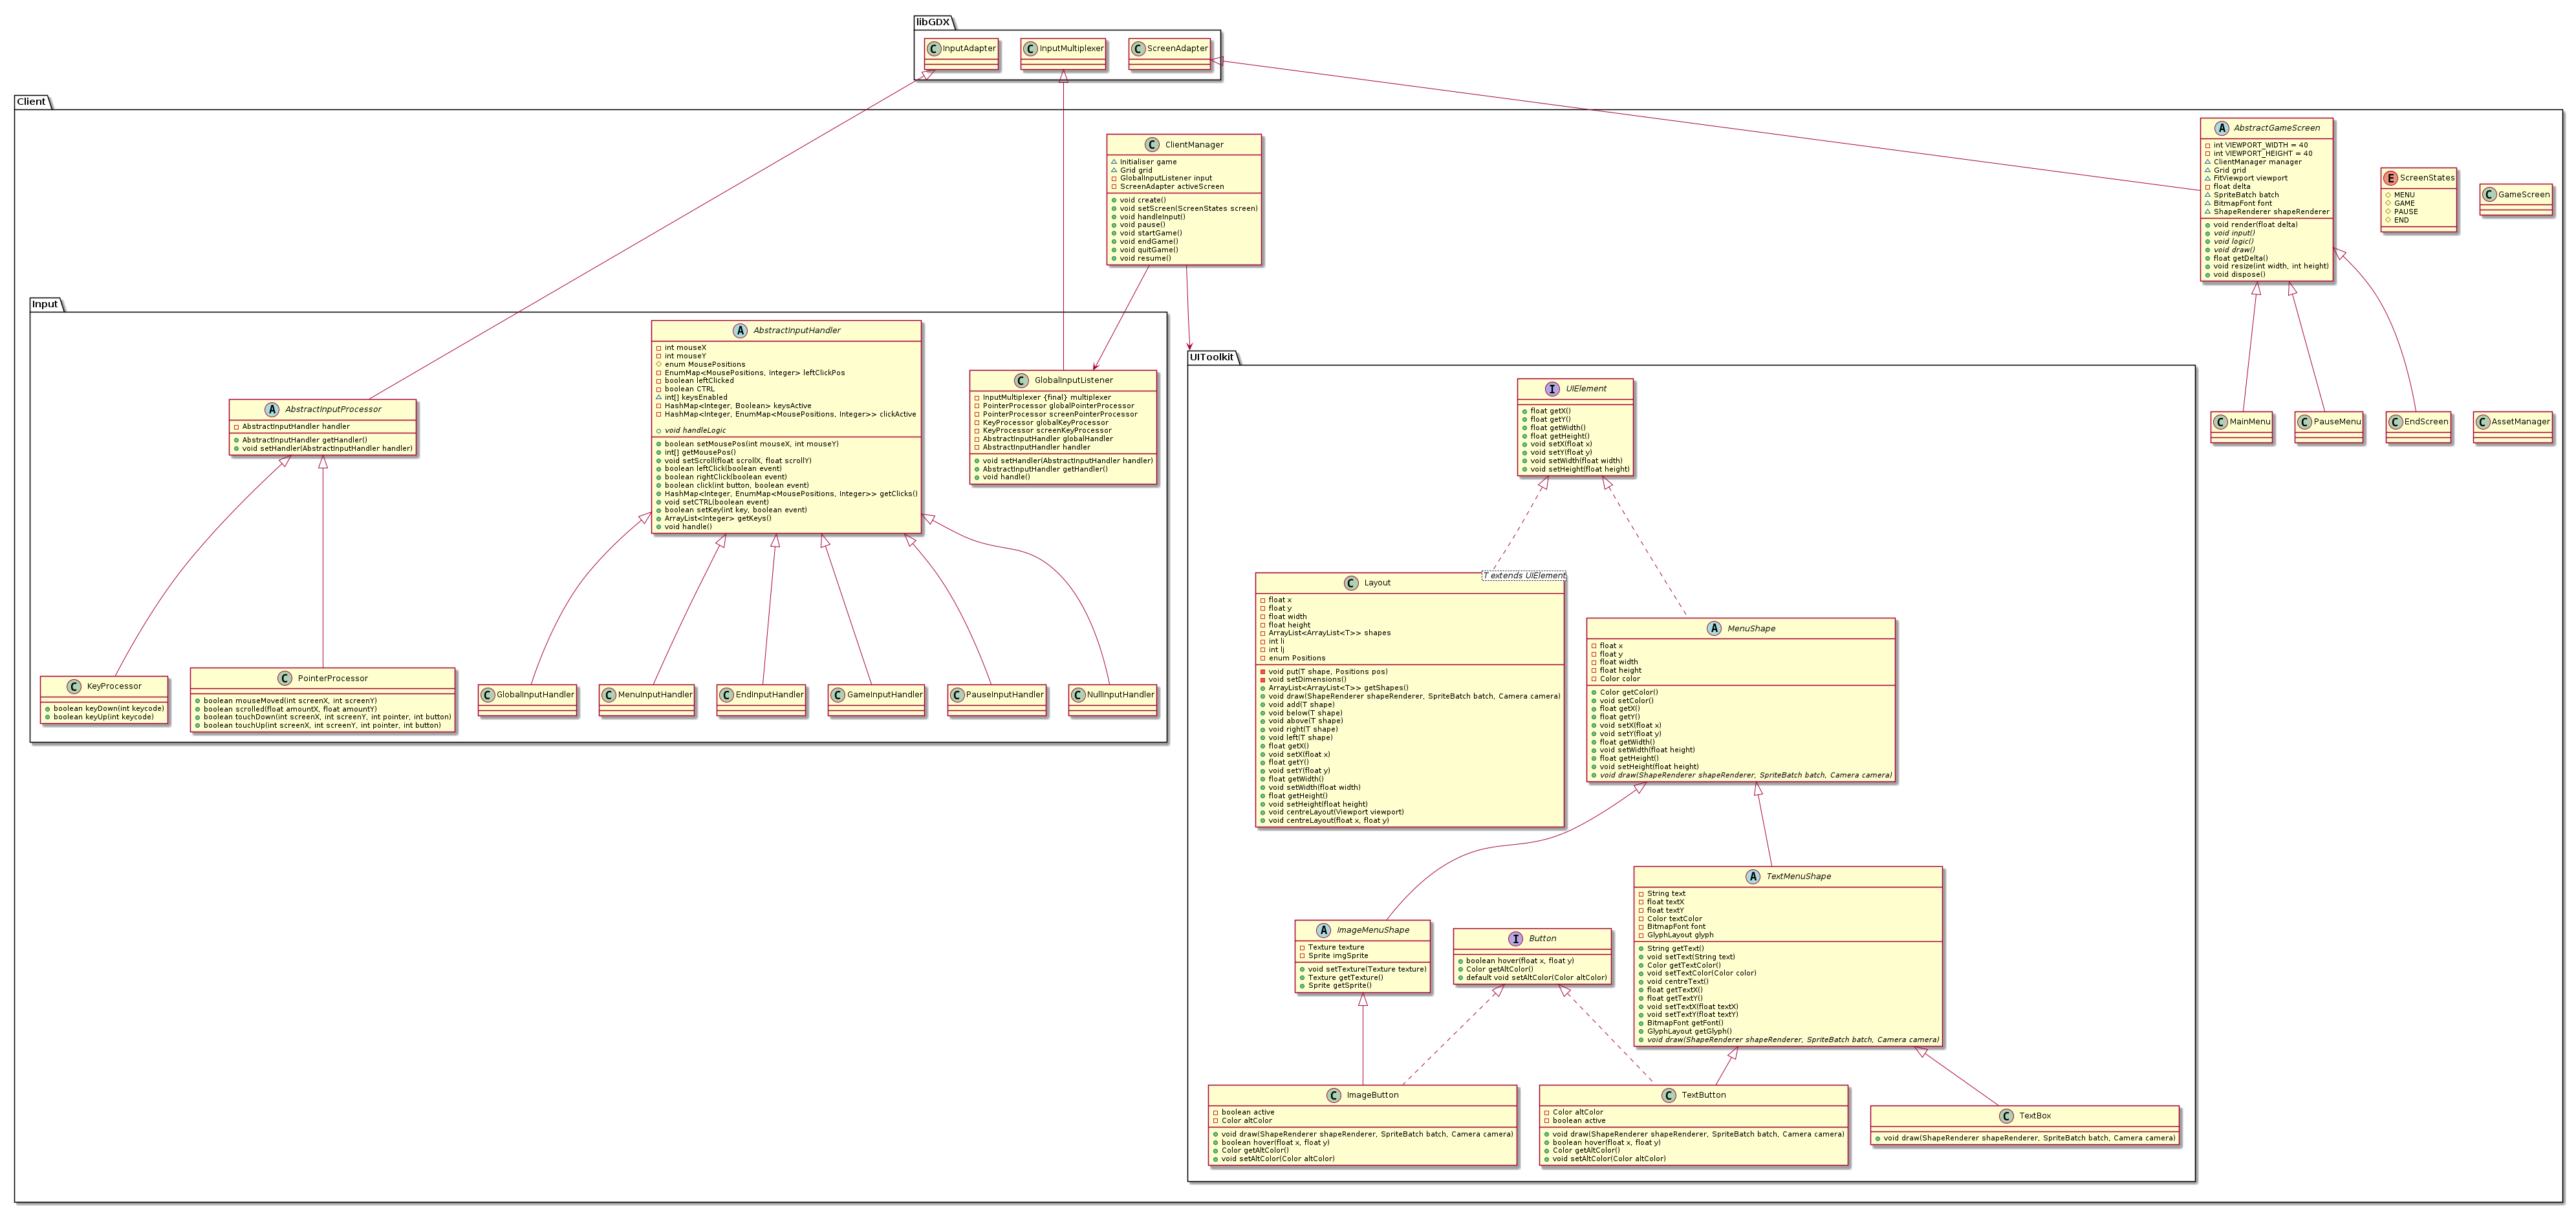
Task: Click the ScreenStates enum icon
Action: 2390,178
